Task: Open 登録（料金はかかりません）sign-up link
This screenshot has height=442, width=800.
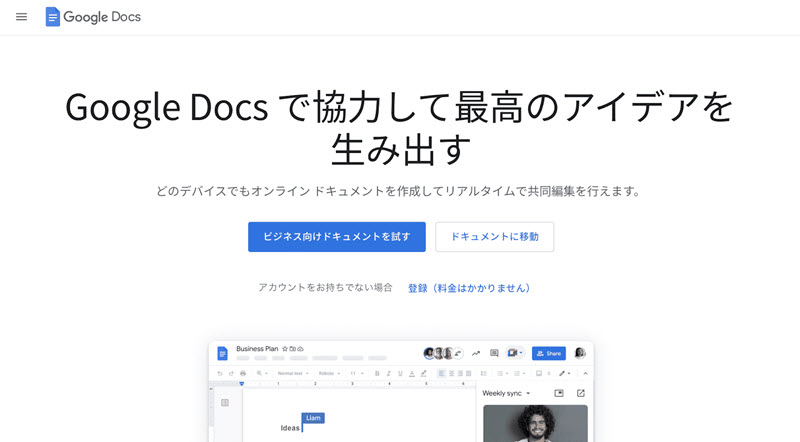Action: point(469,288)
